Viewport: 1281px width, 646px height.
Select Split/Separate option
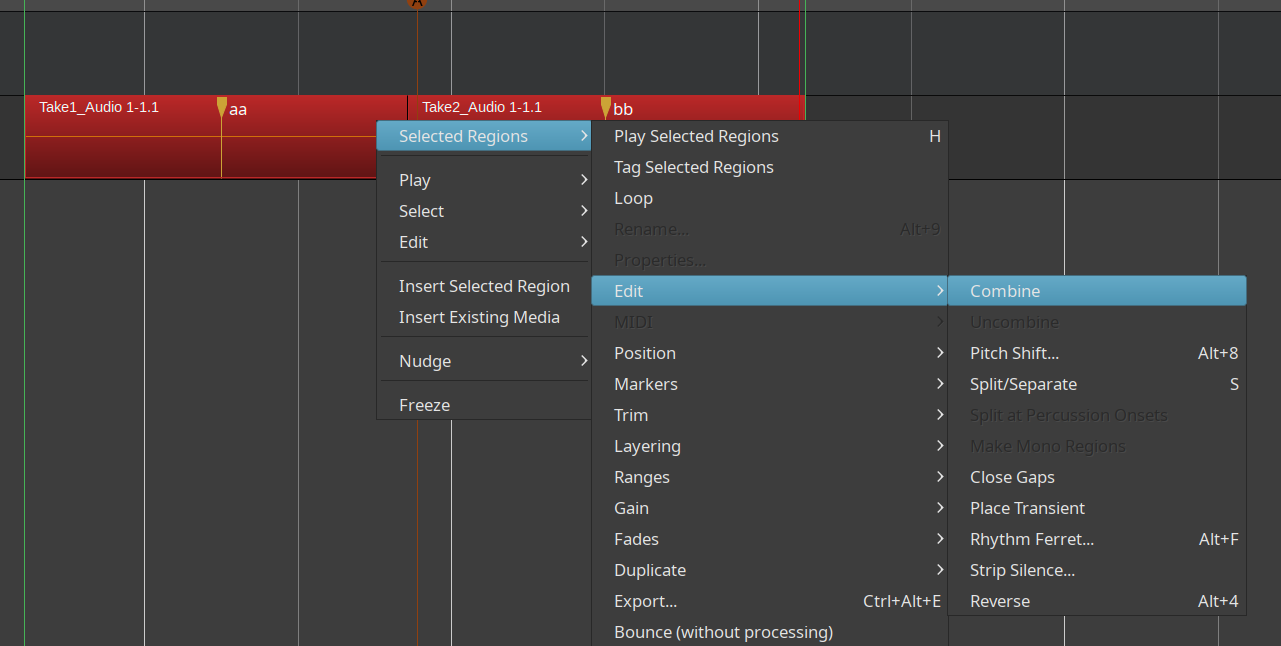point(1023,384)
